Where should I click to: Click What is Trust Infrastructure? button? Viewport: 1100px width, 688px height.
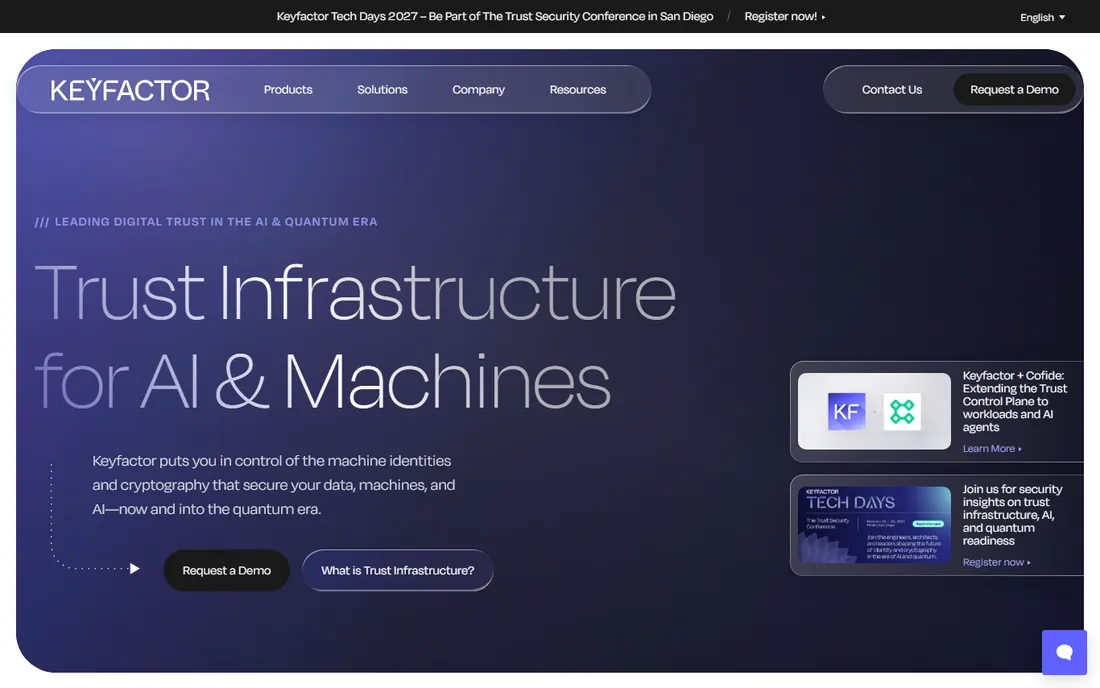click(397, 570)
